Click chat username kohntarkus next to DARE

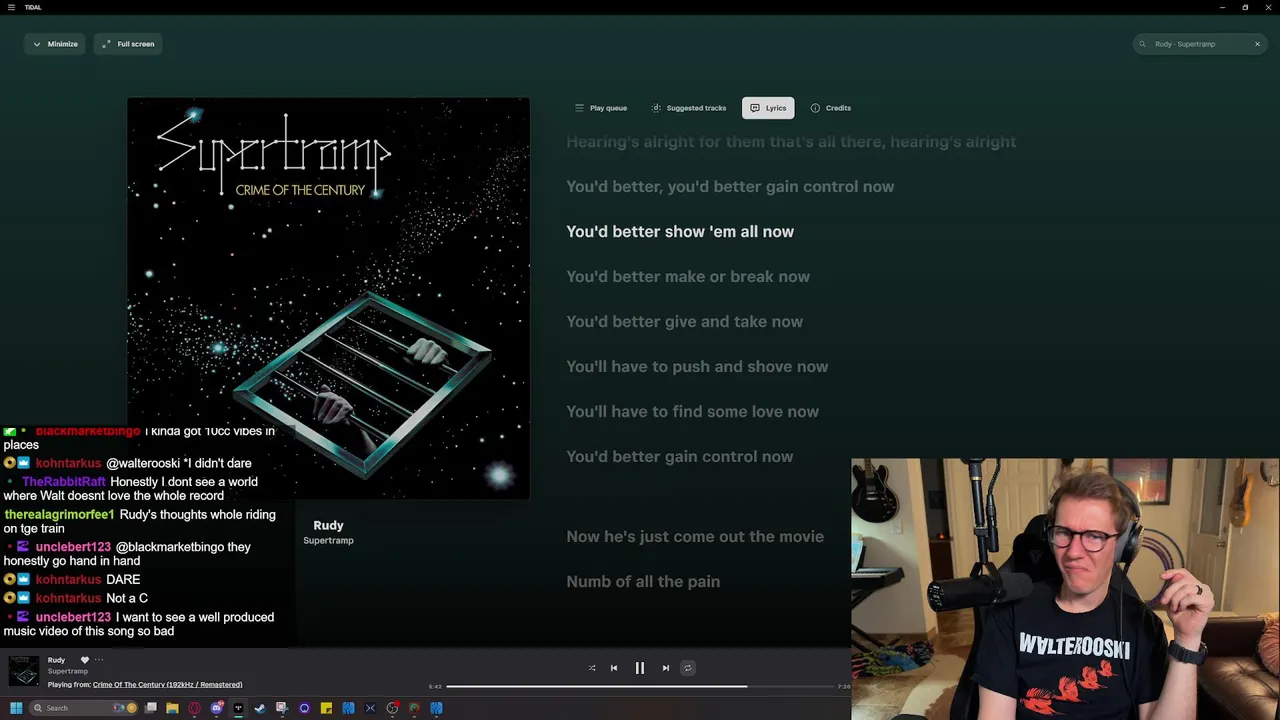[68, 580]
